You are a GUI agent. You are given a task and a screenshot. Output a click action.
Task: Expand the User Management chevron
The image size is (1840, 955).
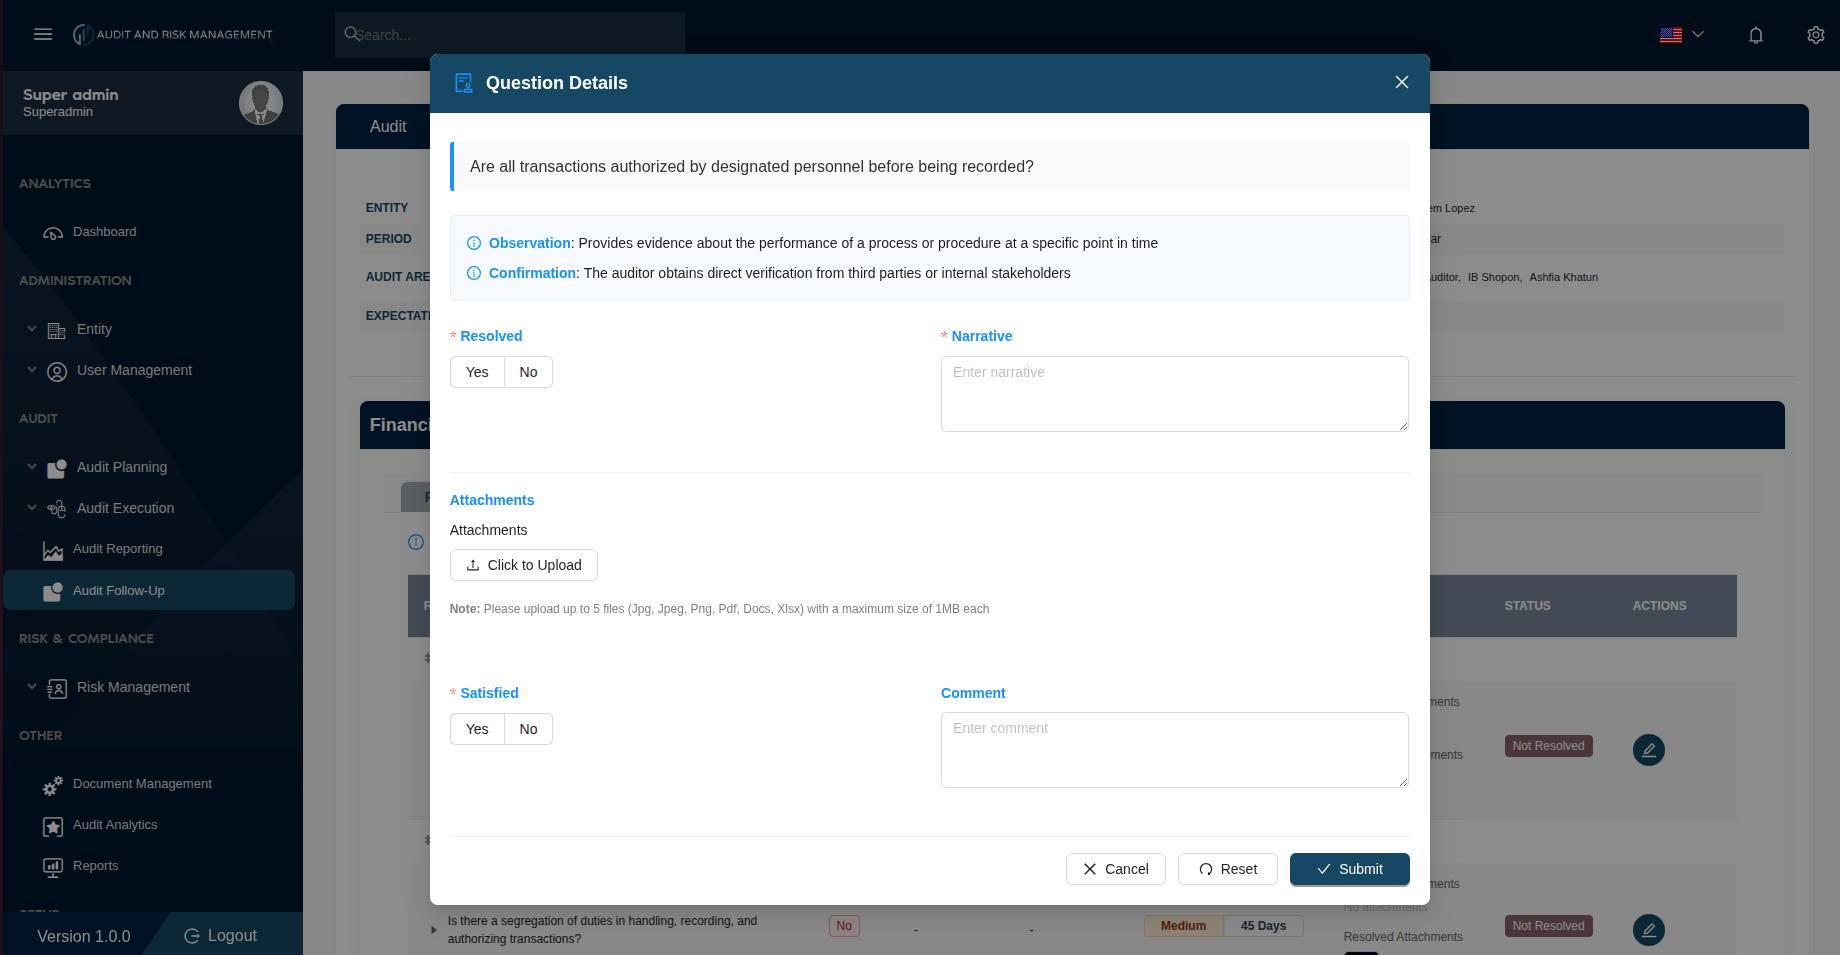[32, 369]
